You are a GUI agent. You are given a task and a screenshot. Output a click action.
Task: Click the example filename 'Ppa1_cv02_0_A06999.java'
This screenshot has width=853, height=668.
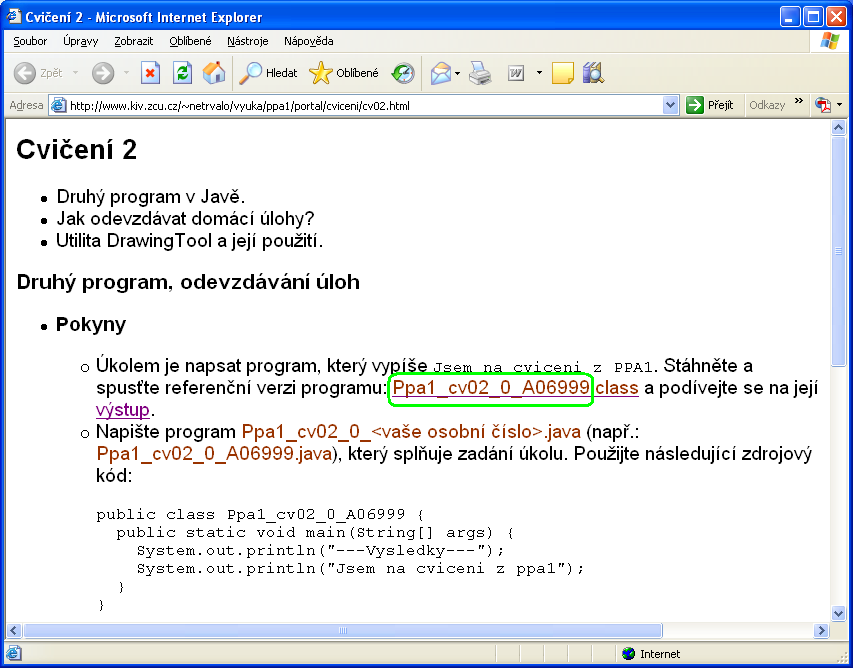[214, 454]
